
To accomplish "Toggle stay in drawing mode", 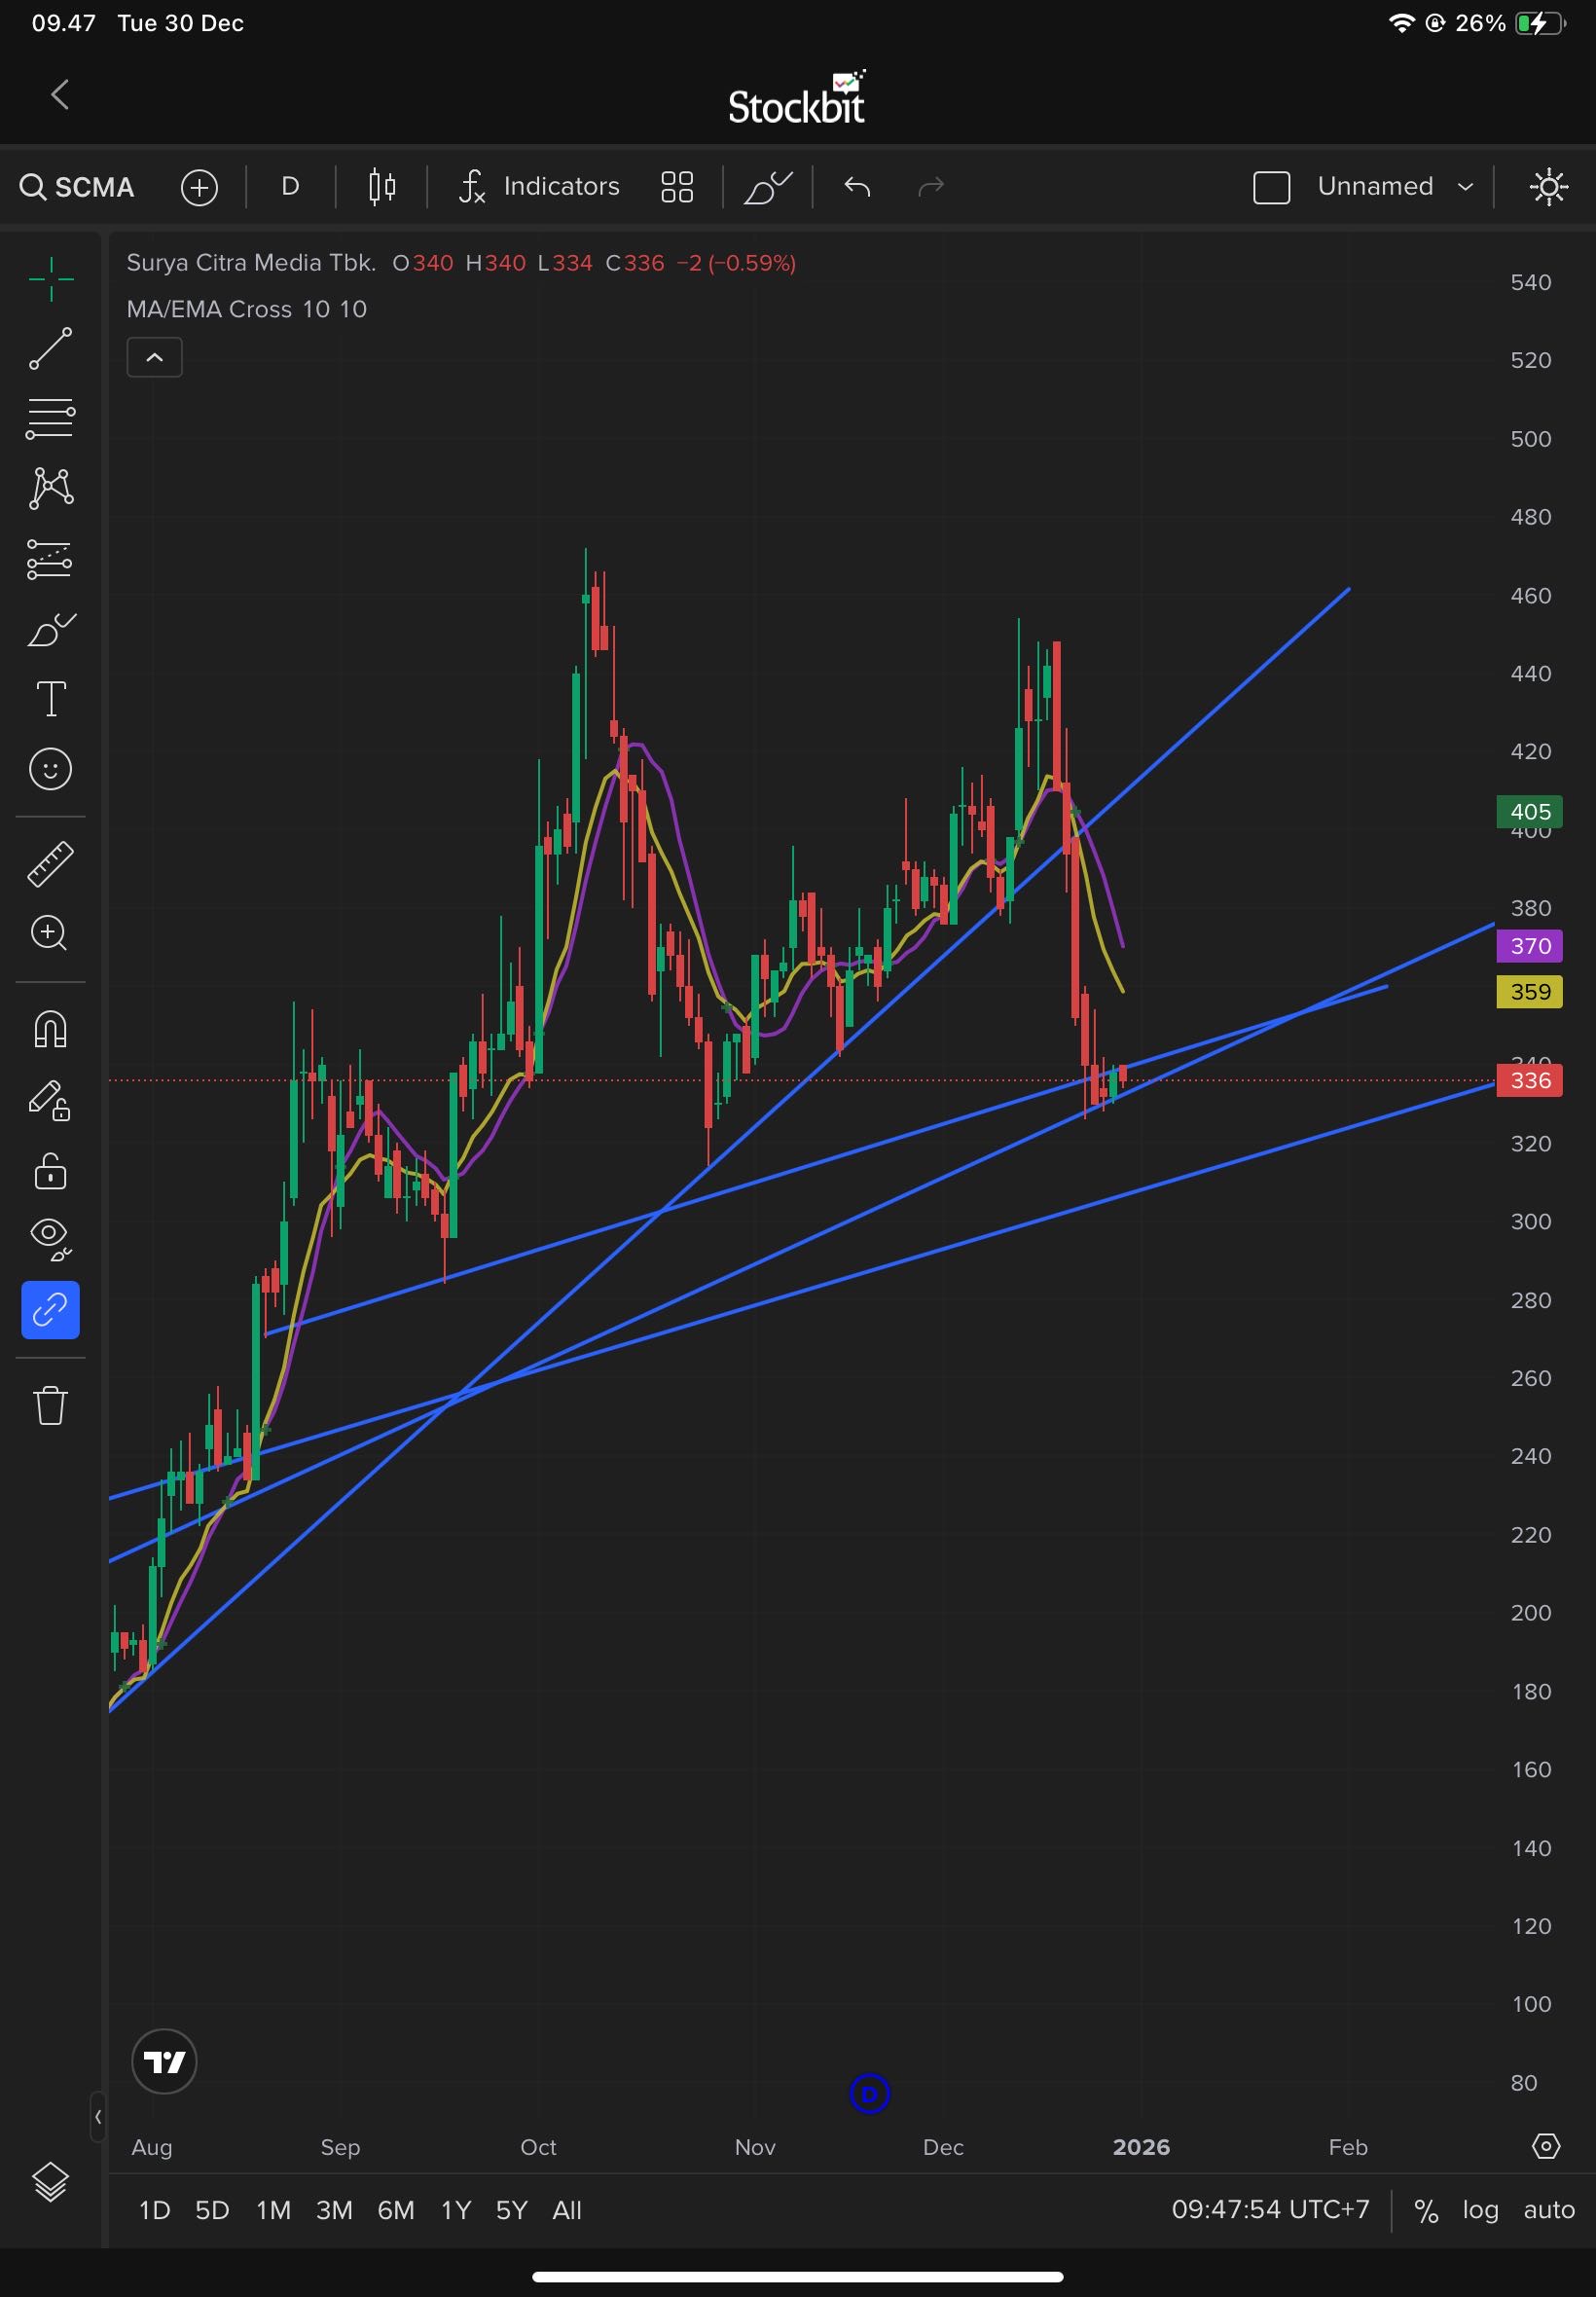I will tap(51, 1100).
